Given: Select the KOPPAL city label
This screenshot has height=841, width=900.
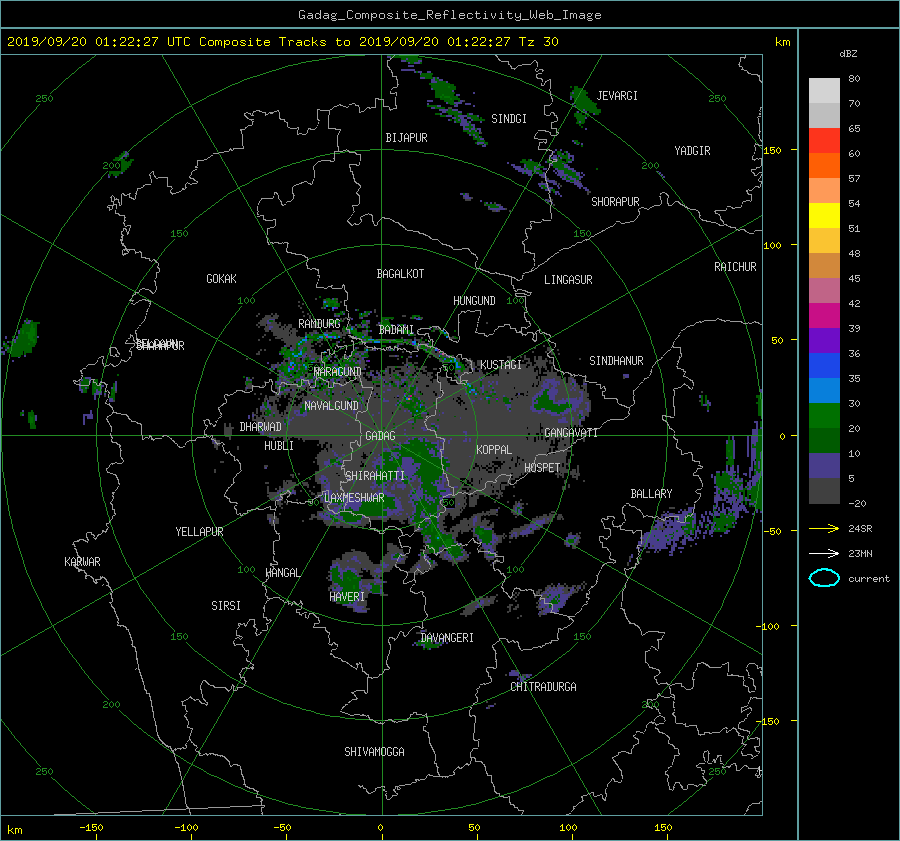Looking at the screenshot, I should pyautogui.click(x=494, y=450).
